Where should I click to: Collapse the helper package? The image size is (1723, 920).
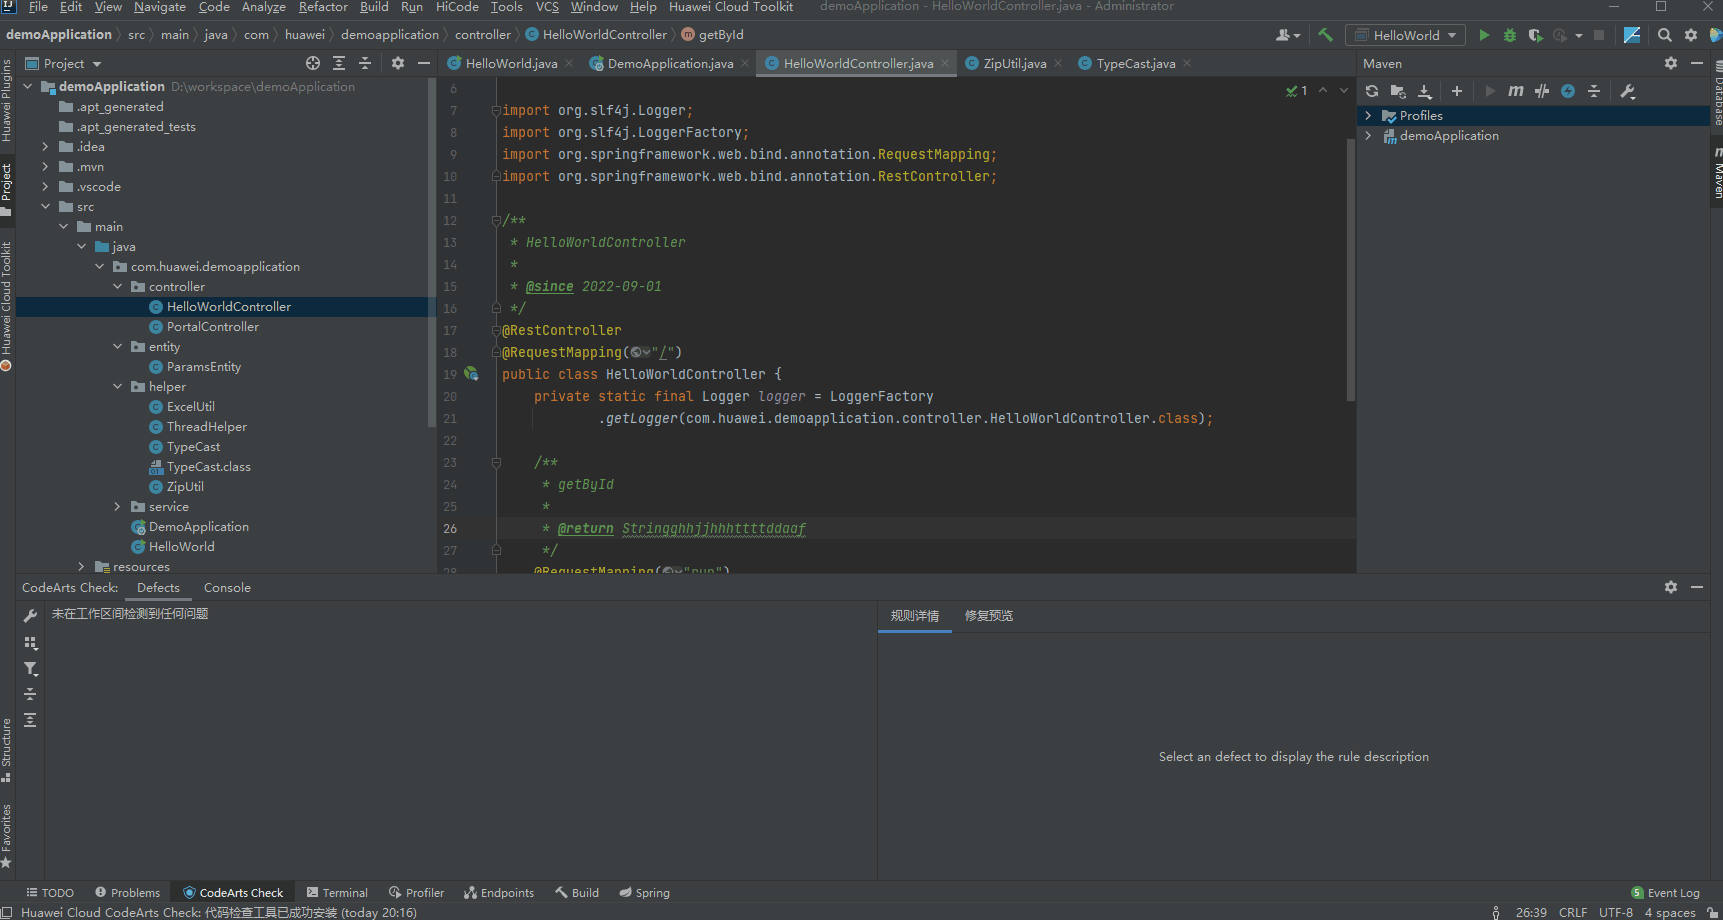coord(117,387)
